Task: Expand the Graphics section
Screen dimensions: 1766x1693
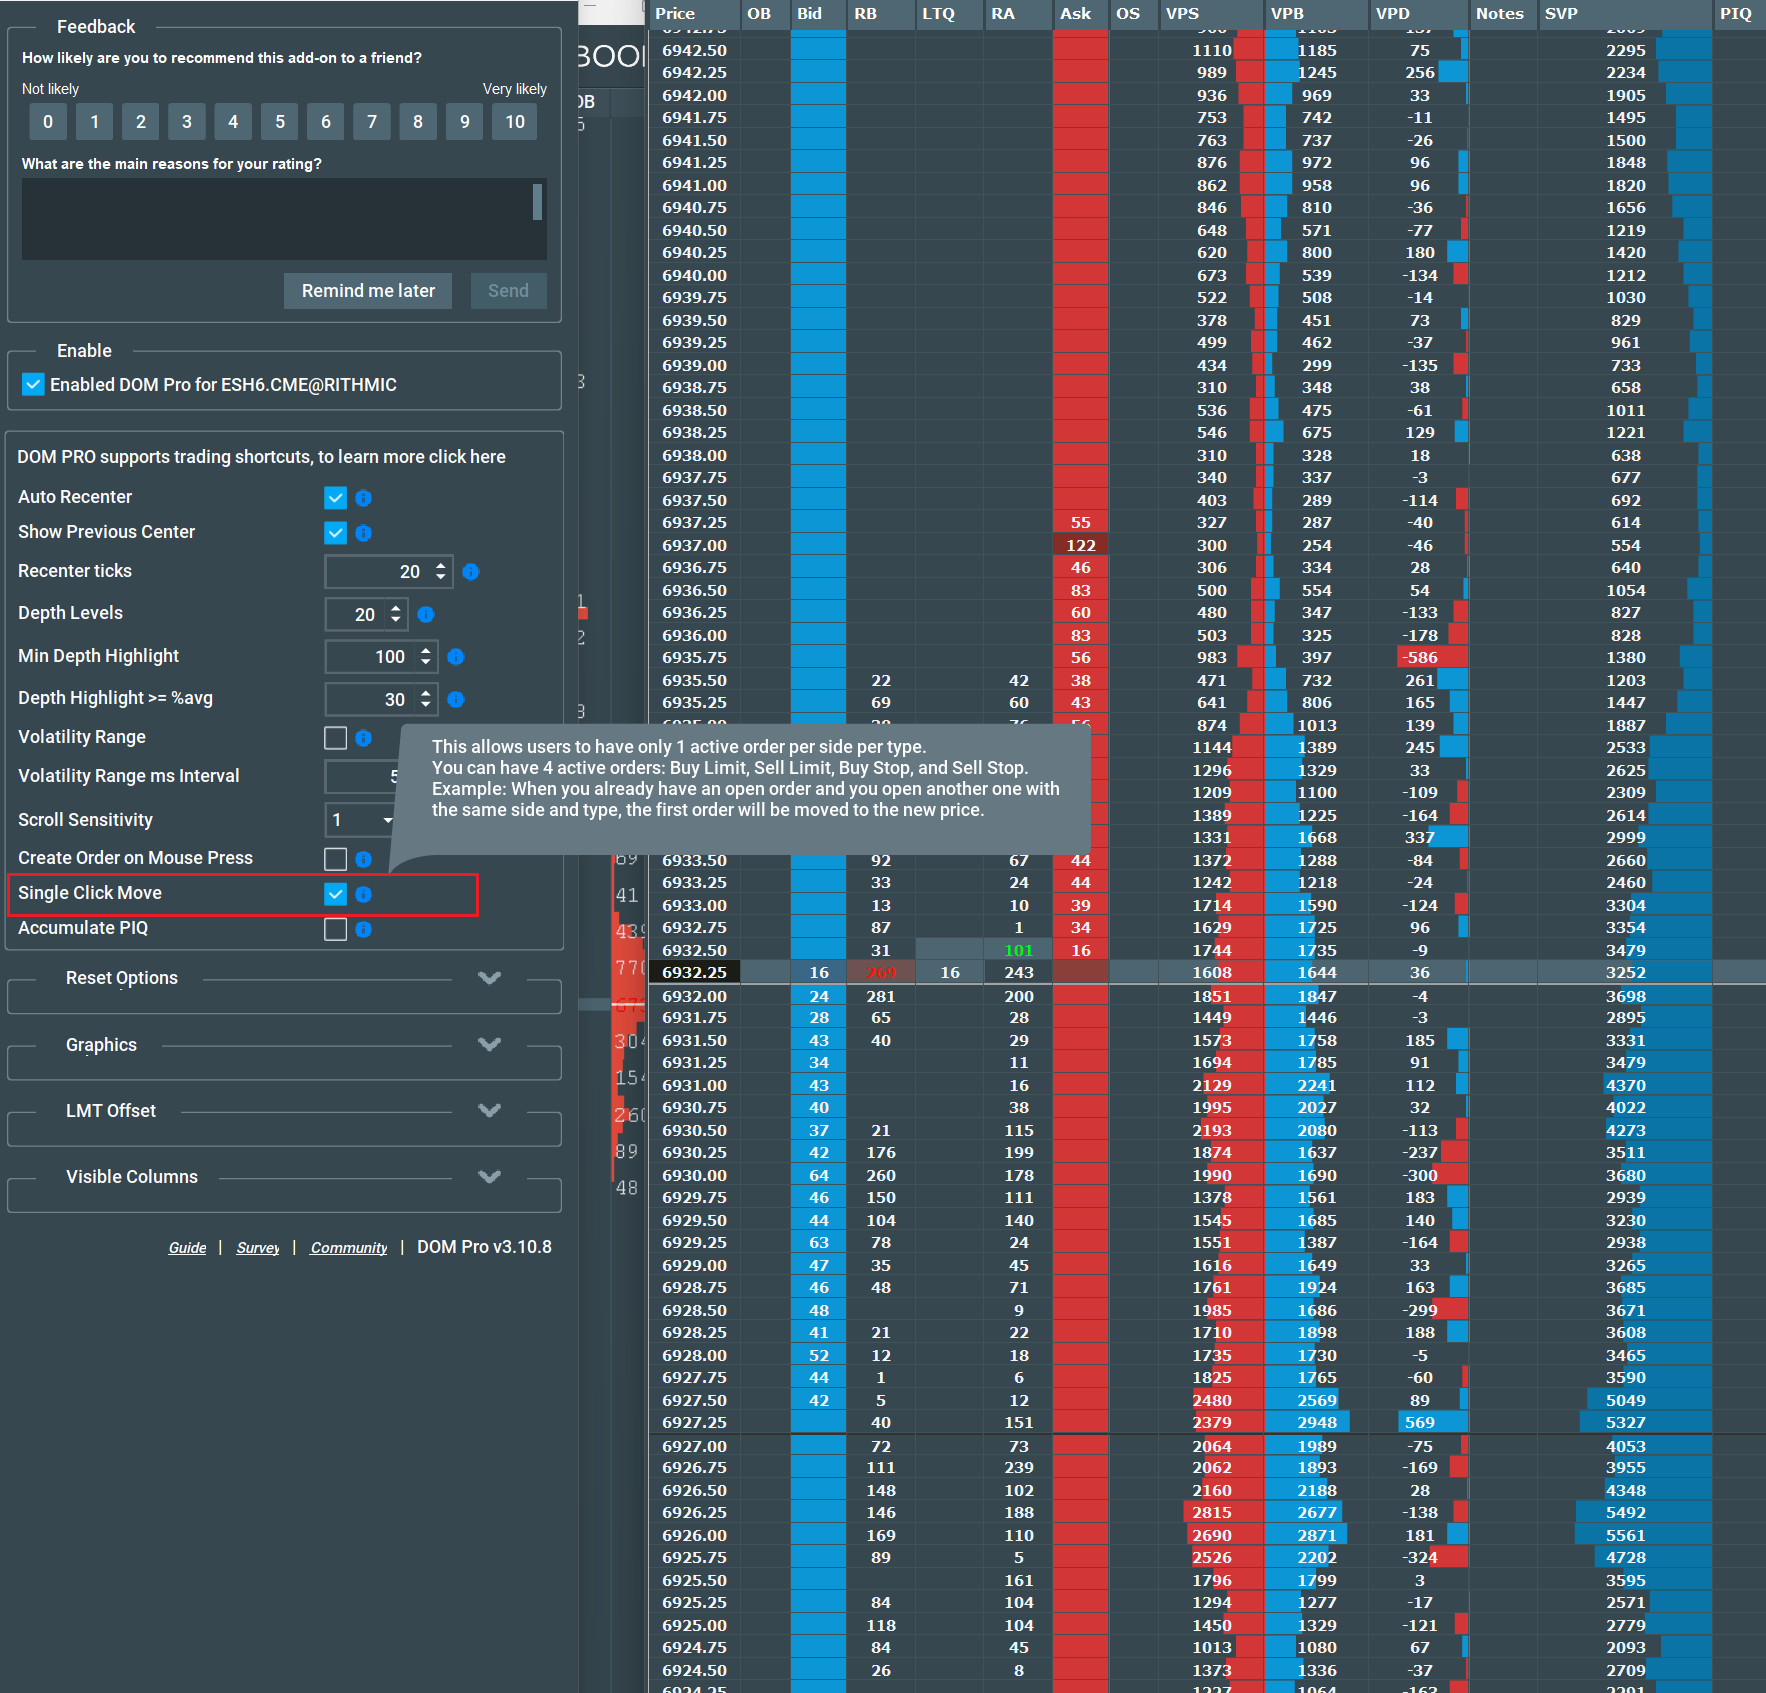Action: [x=489, y=1044]
